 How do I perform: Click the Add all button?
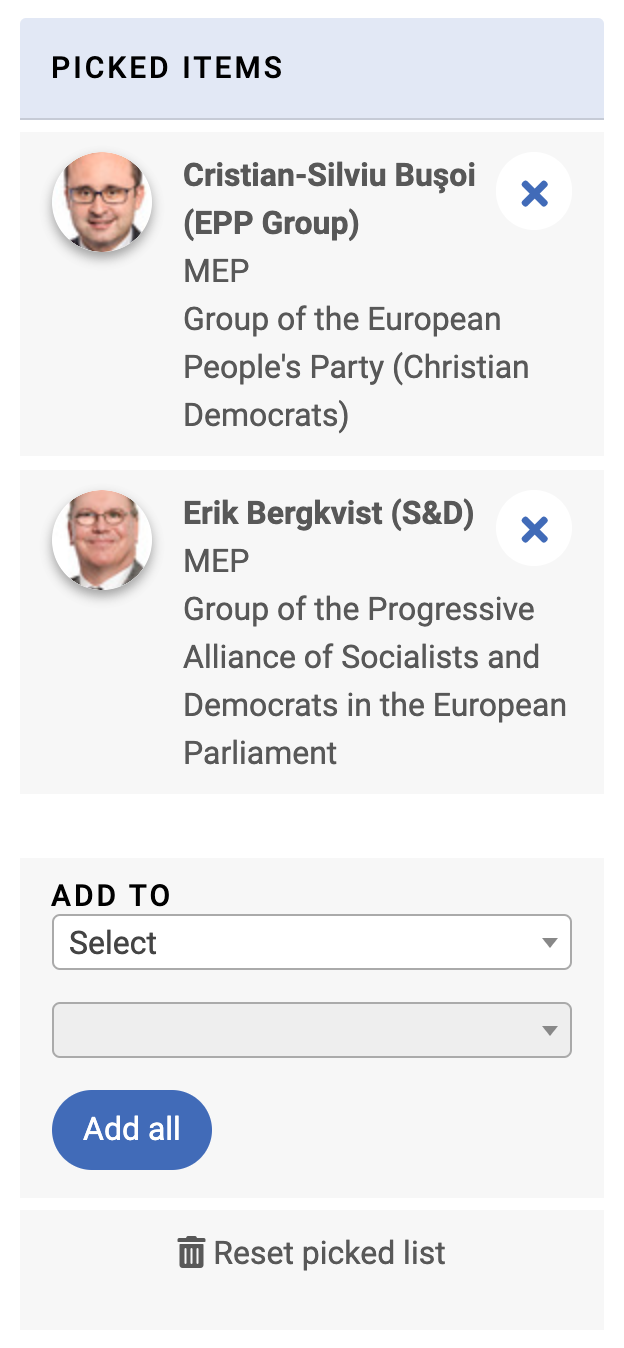click(x=132, y=1129)
